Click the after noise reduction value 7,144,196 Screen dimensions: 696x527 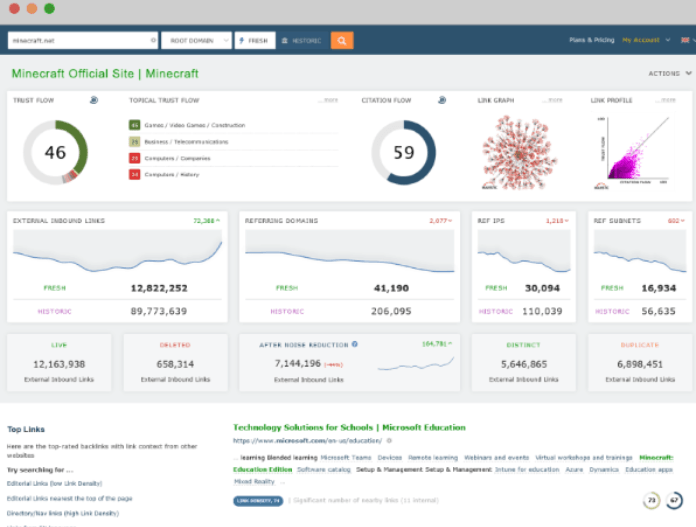coord(297,363)
